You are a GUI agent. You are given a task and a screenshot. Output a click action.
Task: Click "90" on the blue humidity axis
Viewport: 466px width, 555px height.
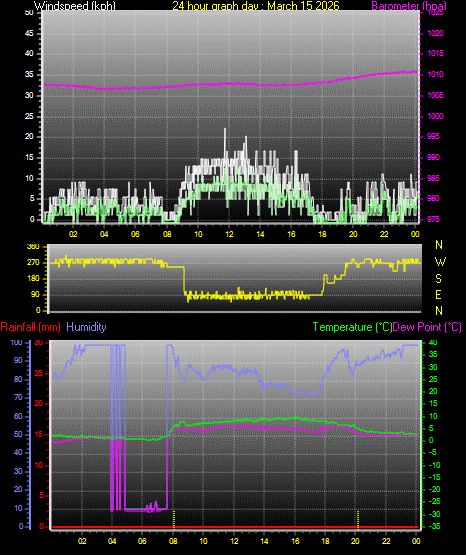pos(18,360)
